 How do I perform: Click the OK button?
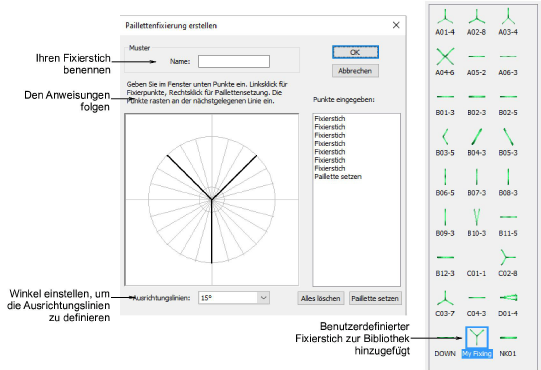pyautogui.click(x=355, y=52)
